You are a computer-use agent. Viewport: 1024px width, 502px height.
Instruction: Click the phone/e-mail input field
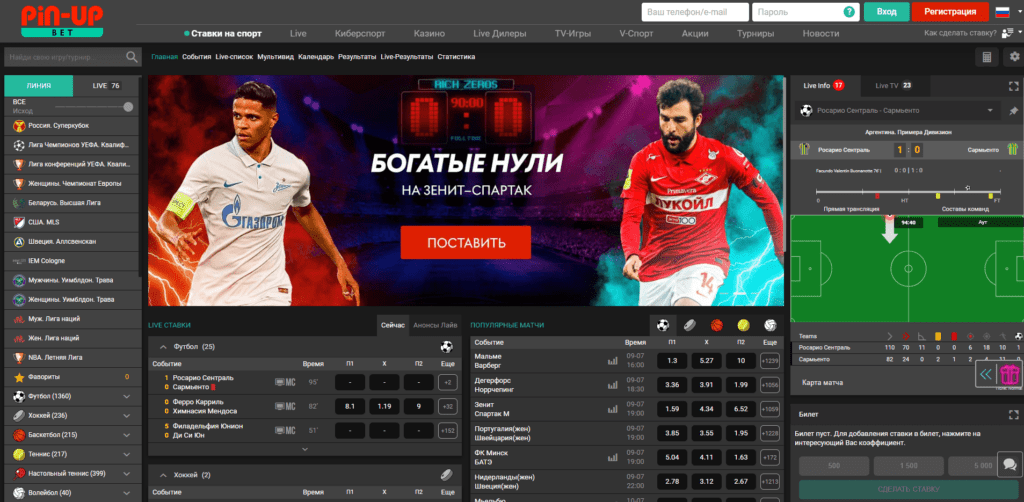pyautogui.click(x=695, y=12)
